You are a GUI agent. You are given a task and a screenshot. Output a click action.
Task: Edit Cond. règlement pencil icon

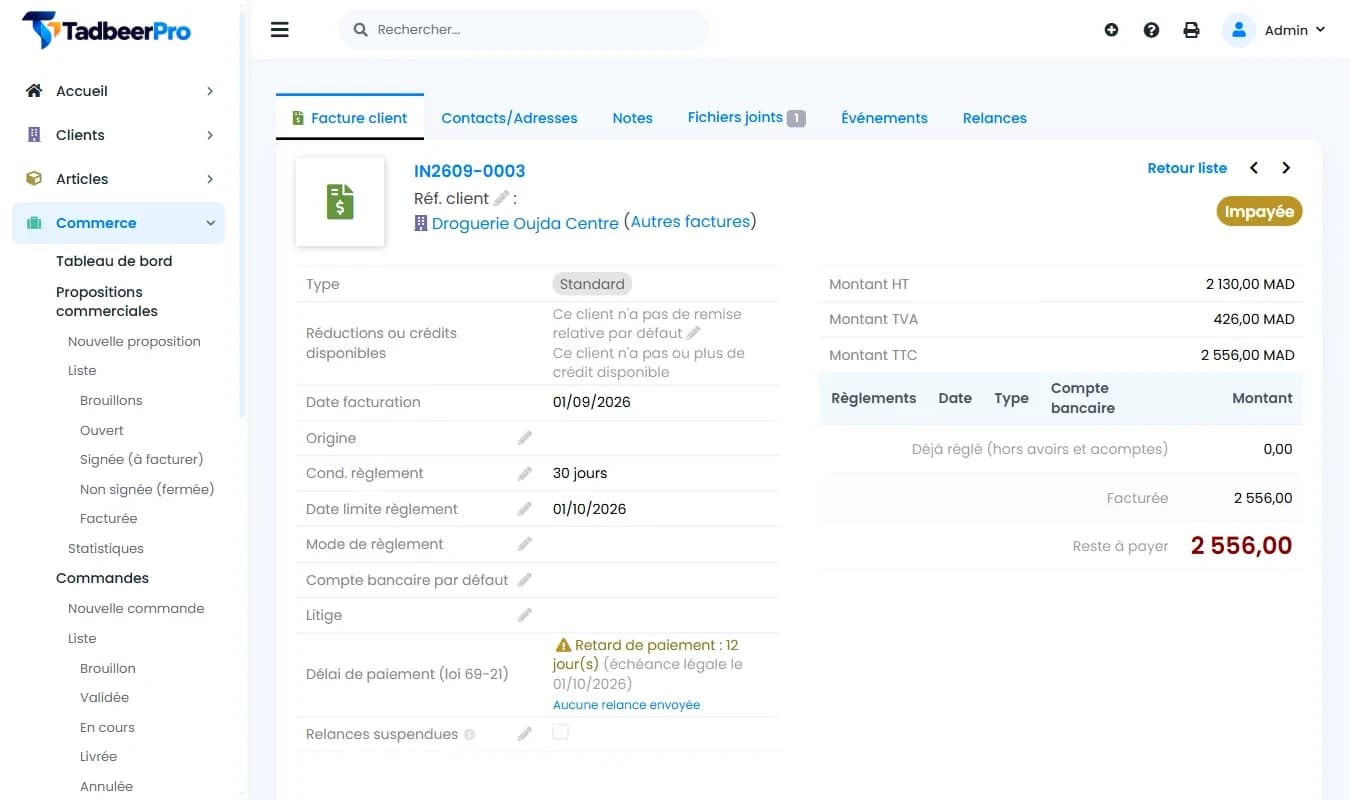click(x=524, y=473)
